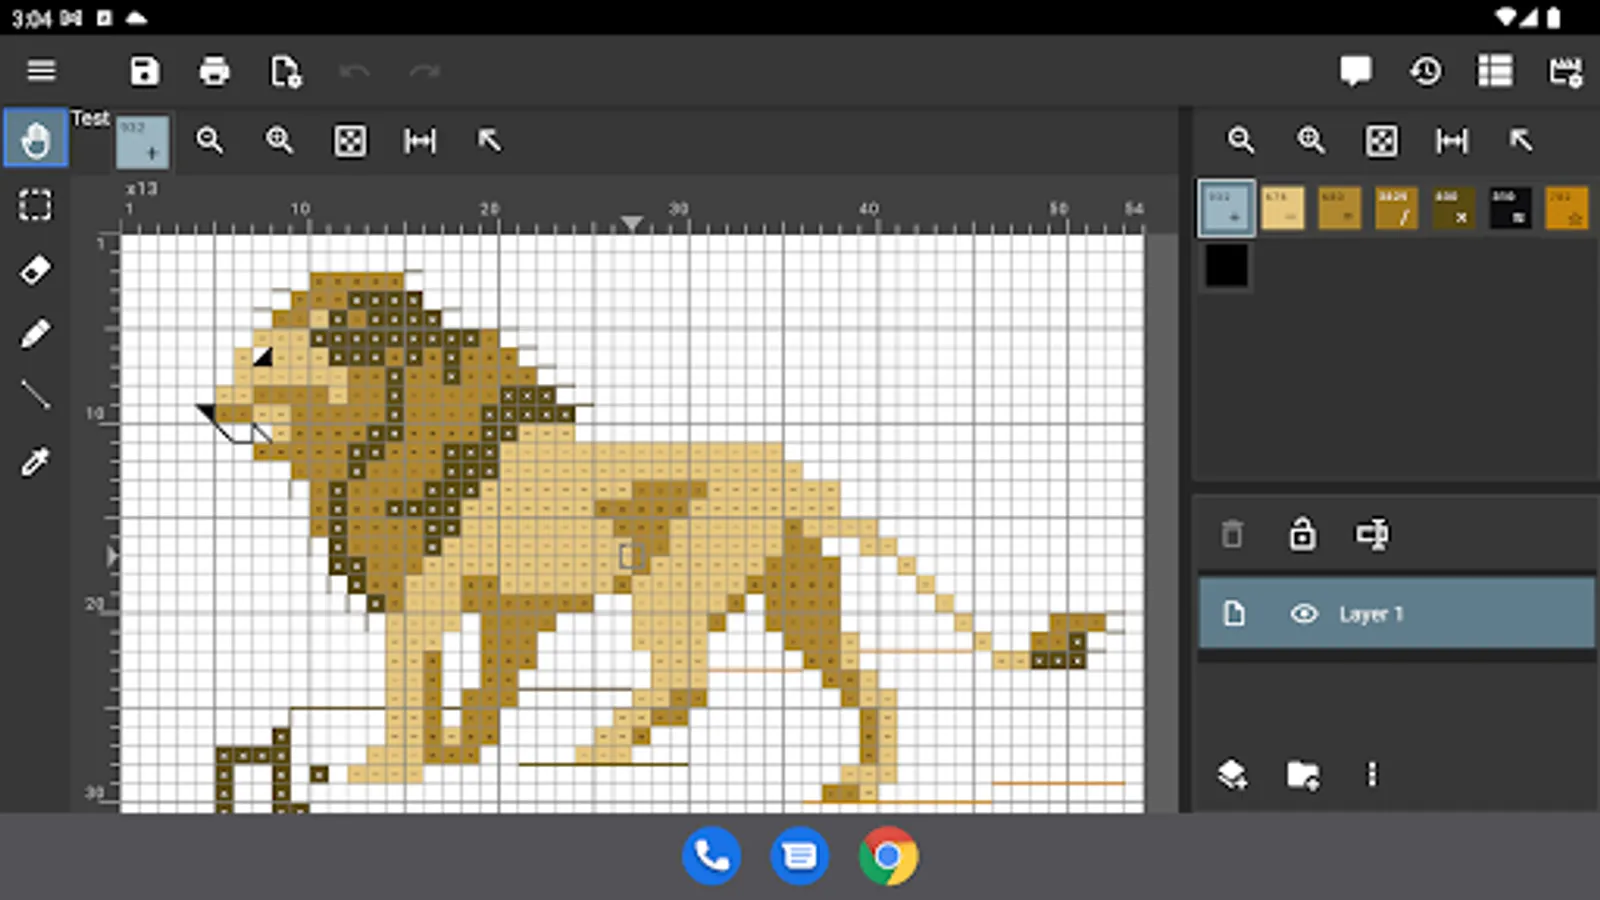Add a new layer
Screen dimensions: 1600x900
(x=1232, y=774)
